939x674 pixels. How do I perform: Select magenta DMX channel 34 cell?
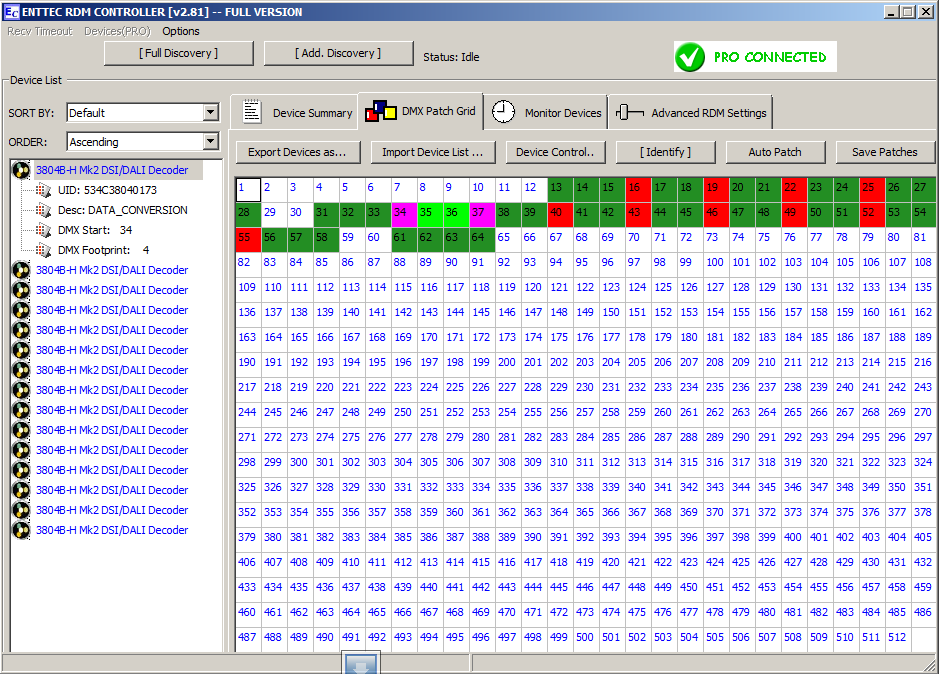[402, 213]
